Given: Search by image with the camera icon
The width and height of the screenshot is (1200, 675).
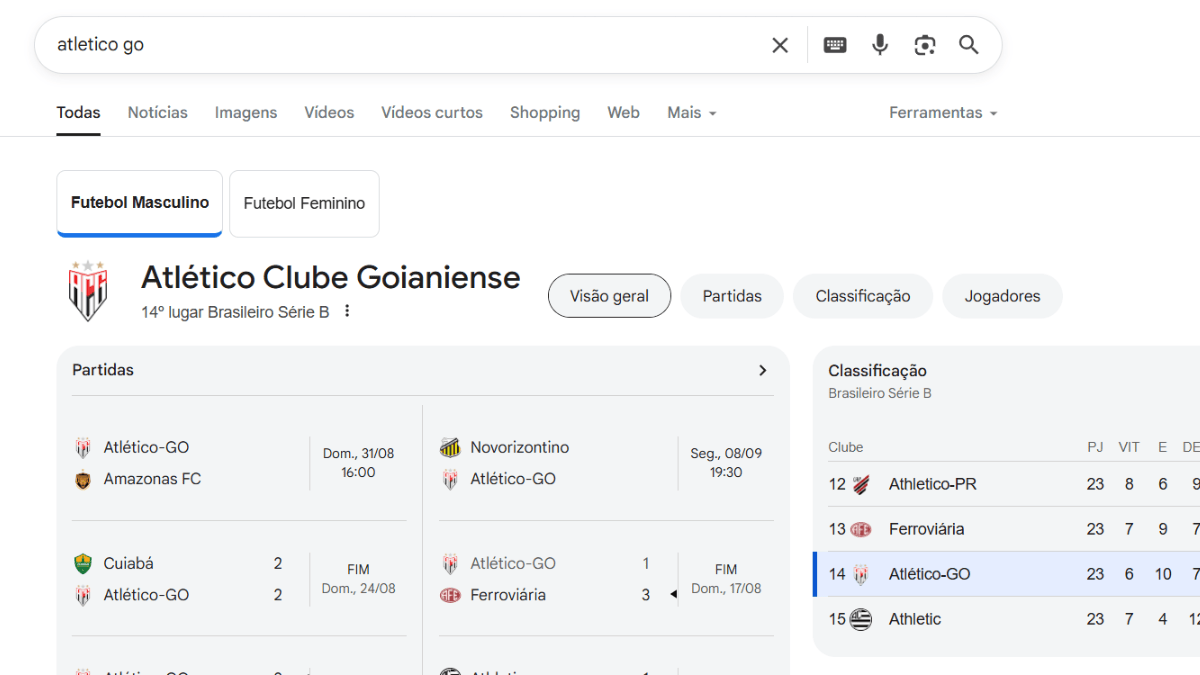Looking at the screenshot, I should click(x=925, y=45).
